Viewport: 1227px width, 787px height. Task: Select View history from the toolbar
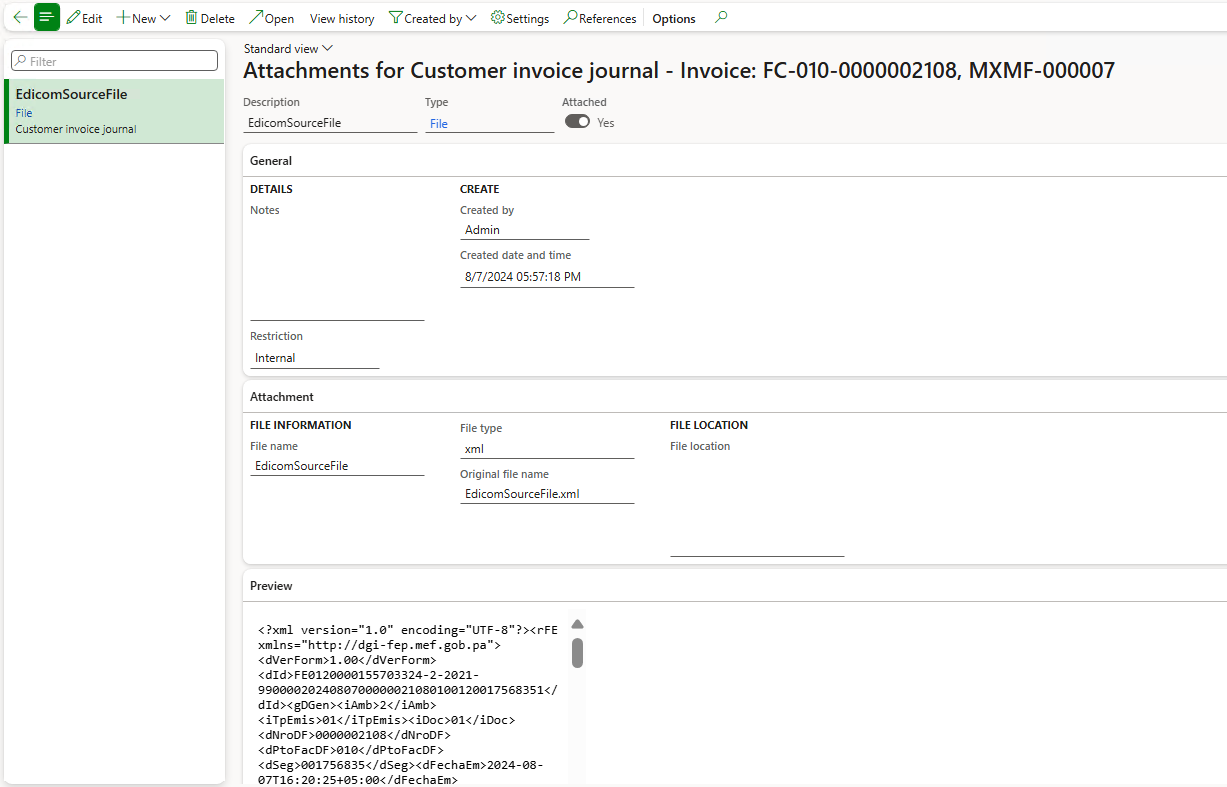[341, 17]
